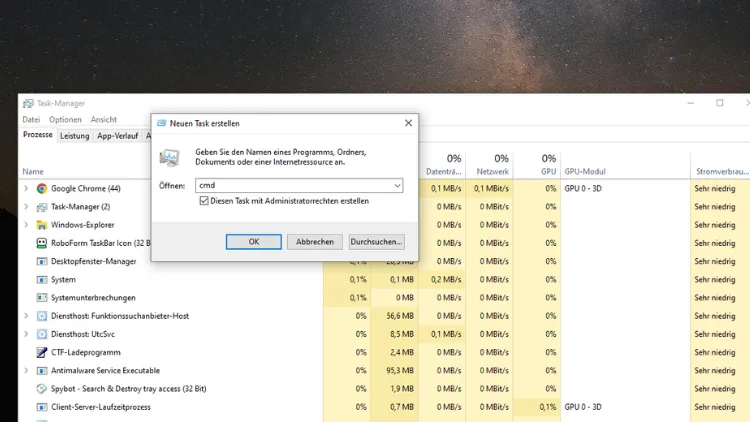750x422 pixels.
Task: Click the 0,2 MB/s disk value for System
Action: (446, 279)
